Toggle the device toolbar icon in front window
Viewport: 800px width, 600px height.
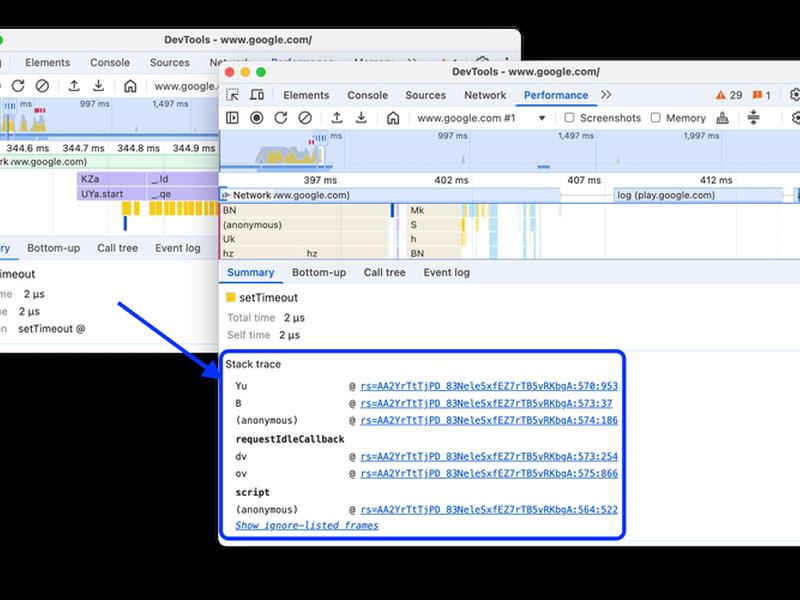[x=257, y=95]
